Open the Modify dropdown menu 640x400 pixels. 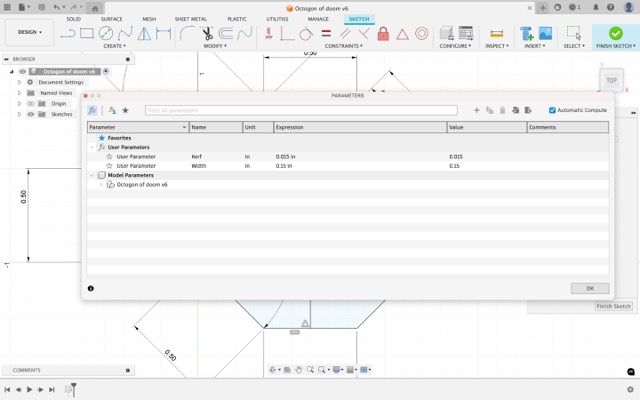215,46
